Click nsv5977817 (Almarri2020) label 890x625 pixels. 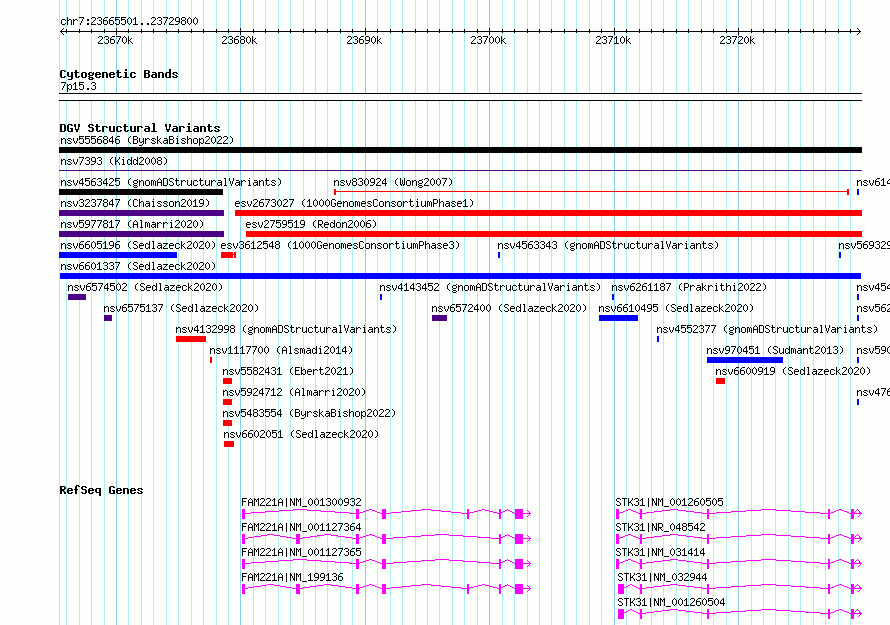(x=132, y=224)
